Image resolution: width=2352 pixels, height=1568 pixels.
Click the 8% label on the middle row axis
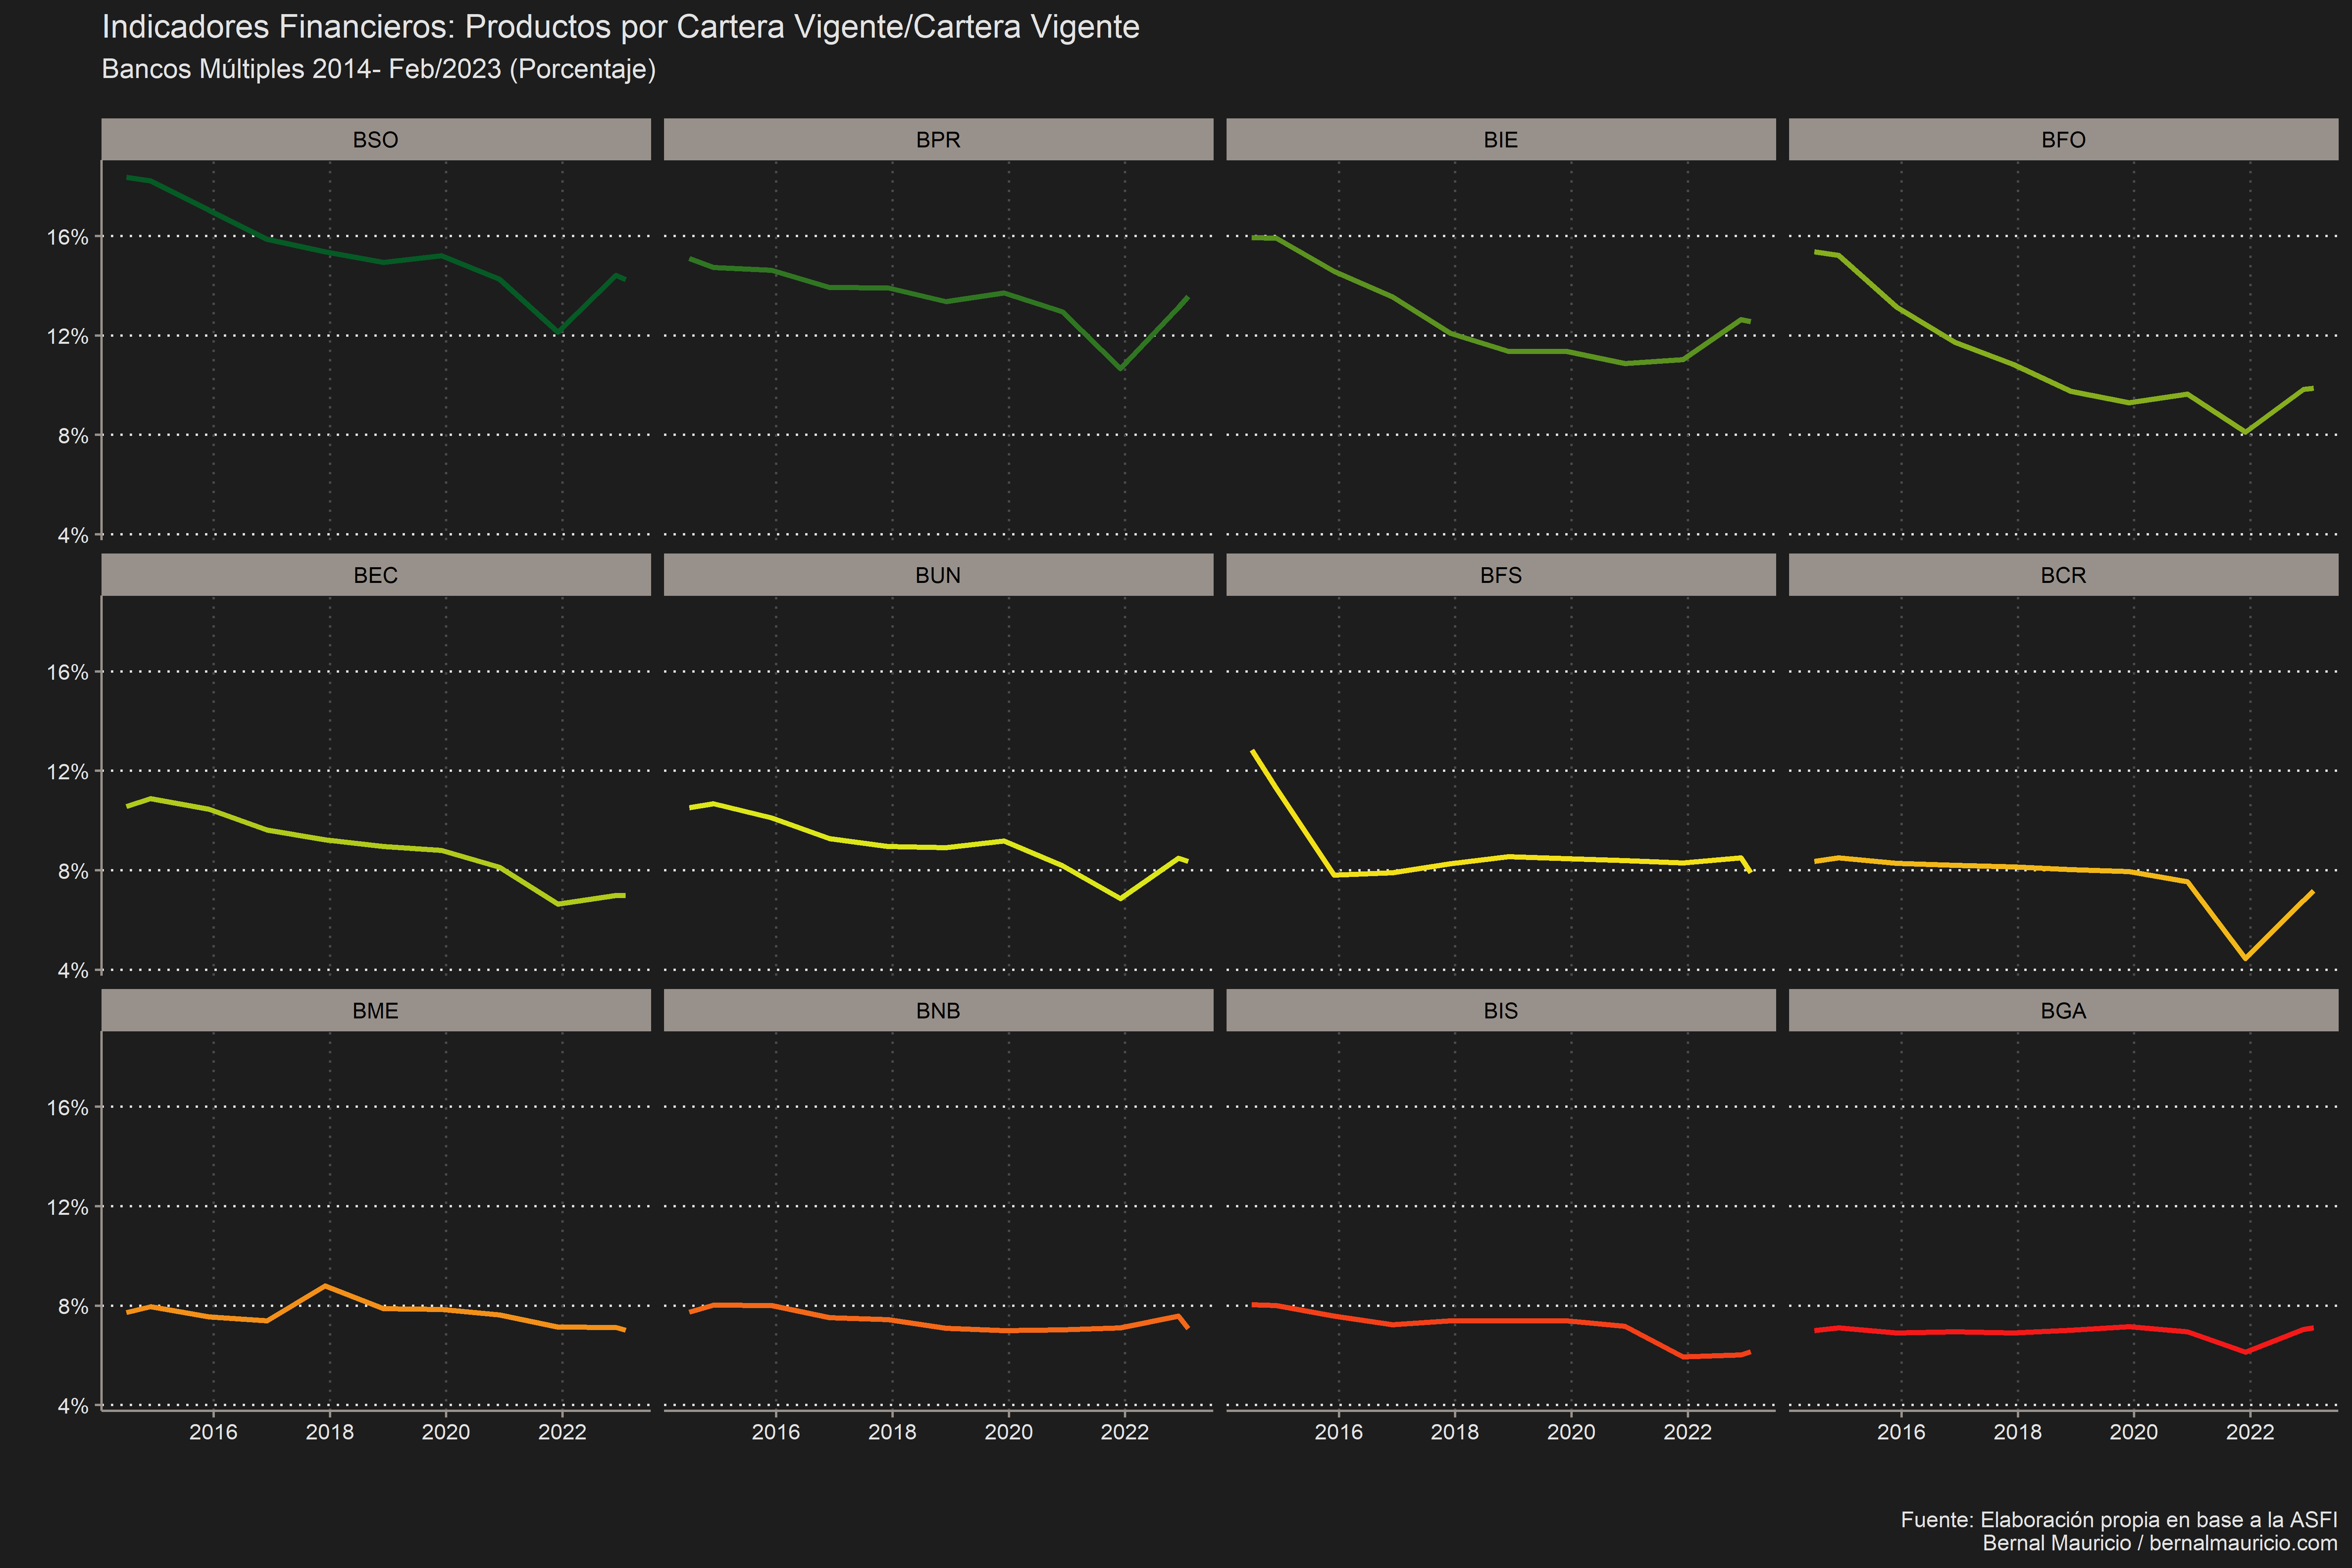(73, 871)
